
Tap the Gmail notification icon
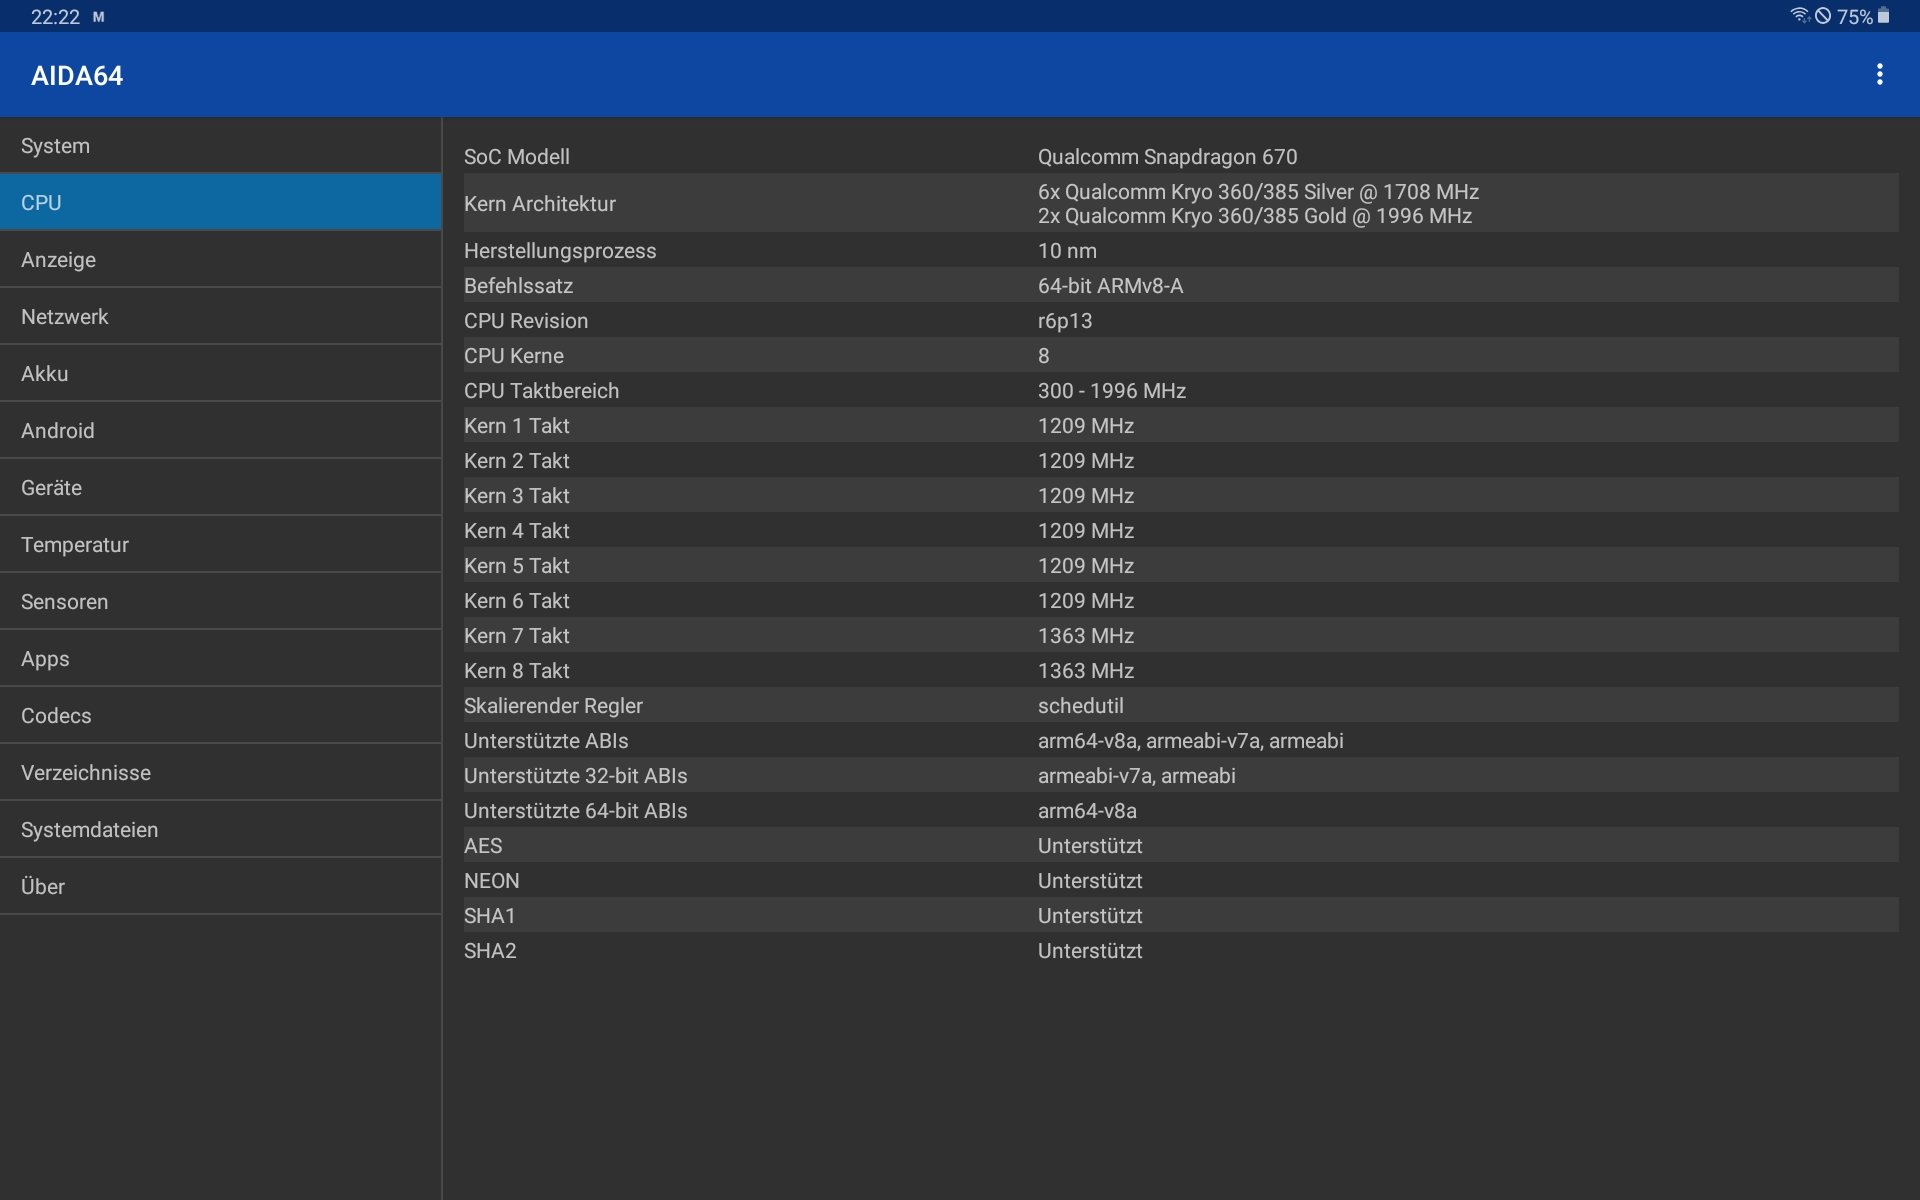pos(98,17)
